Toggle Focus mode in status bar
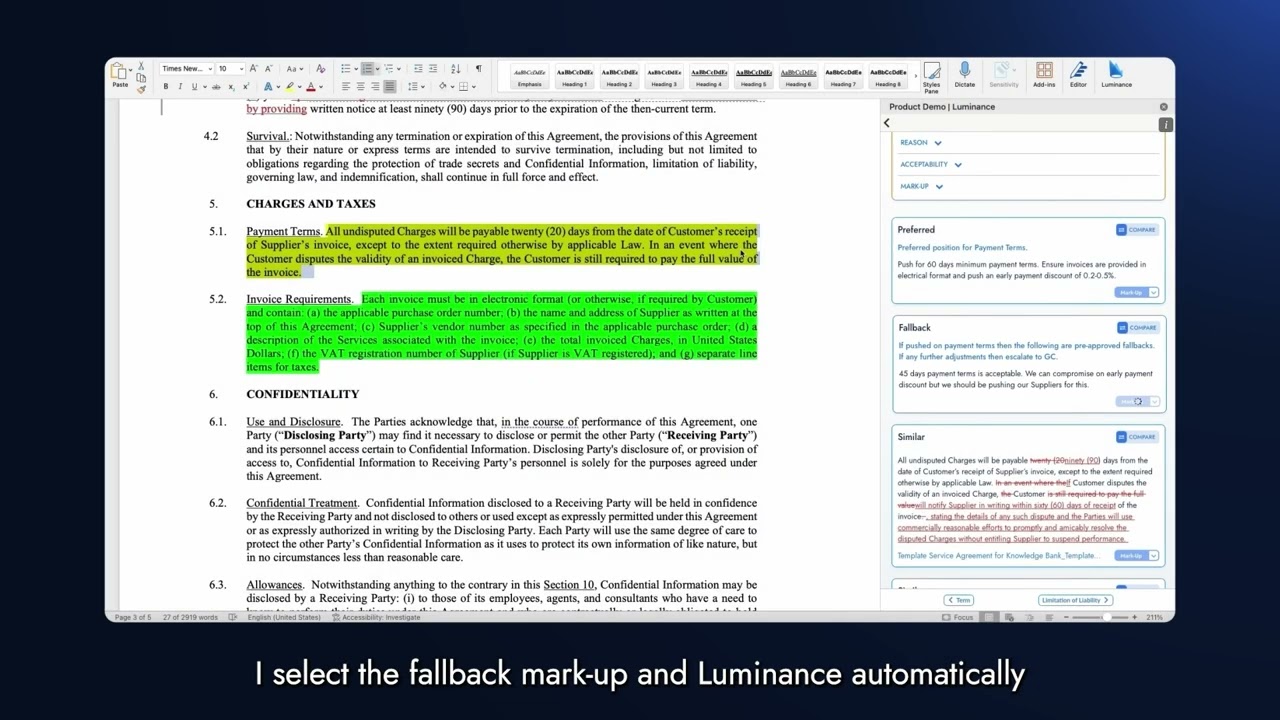 957,617
